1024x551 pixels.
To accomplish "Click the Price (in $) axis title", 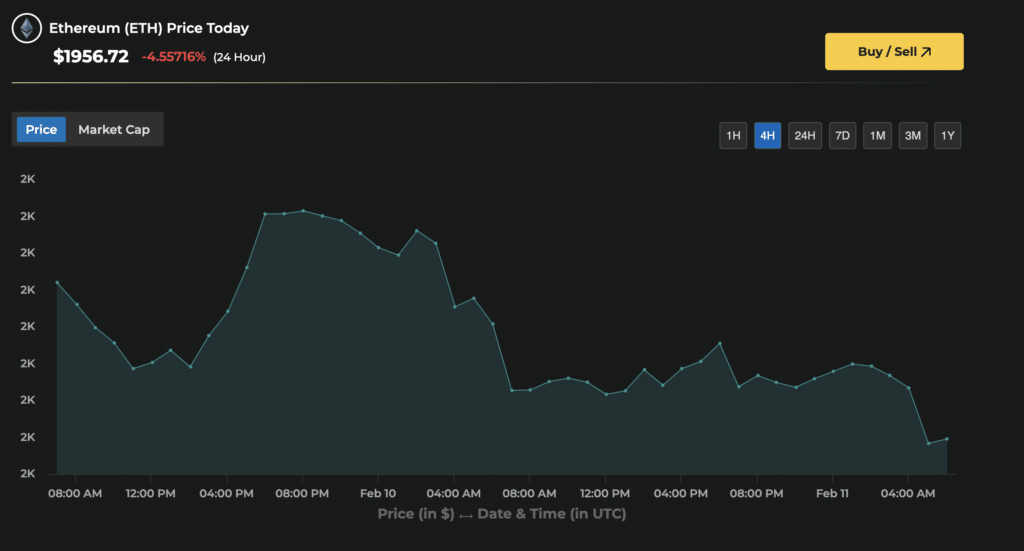I will point(415,514).
